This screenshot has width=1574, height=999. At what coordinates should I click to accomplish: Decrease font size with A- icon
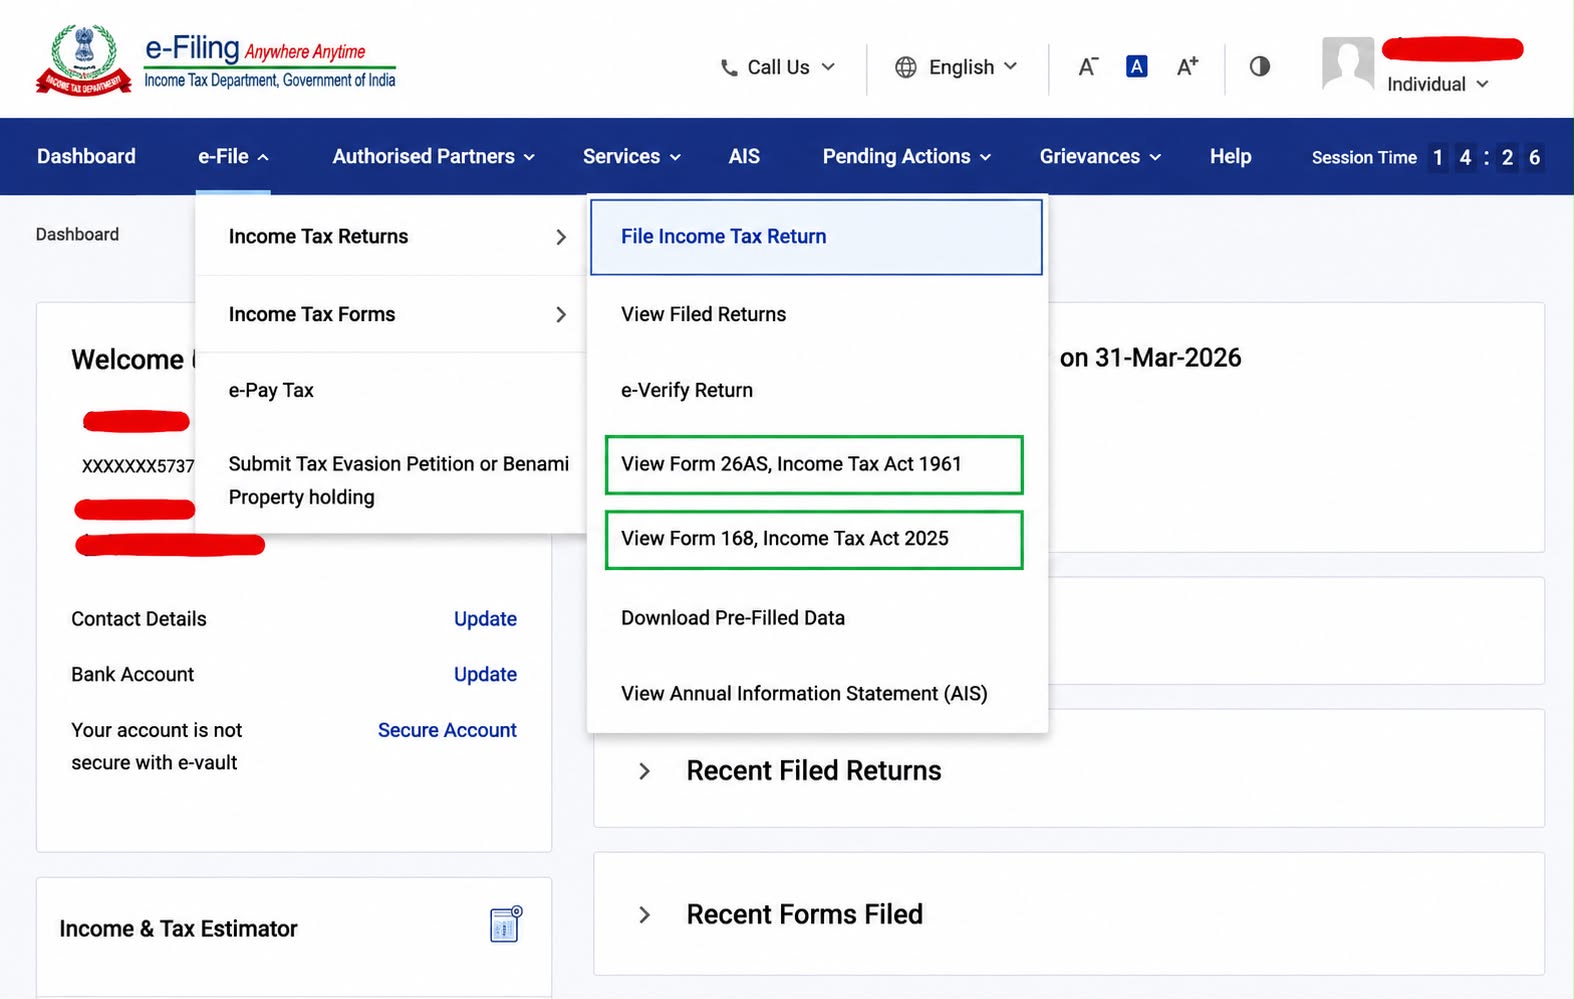[1088, 67]
